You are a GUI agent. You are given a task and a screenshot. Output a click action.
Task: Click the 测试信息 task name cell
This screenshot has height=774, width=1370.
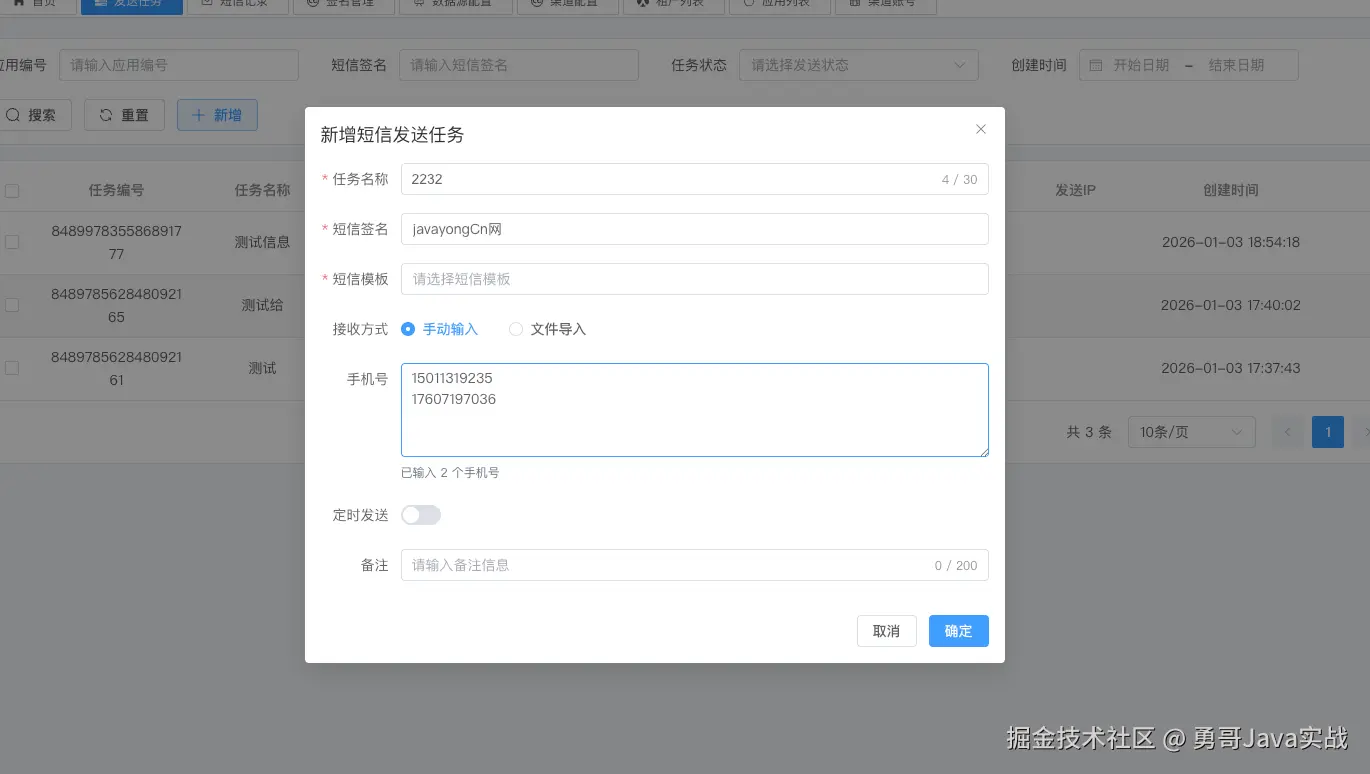[262, 242]
